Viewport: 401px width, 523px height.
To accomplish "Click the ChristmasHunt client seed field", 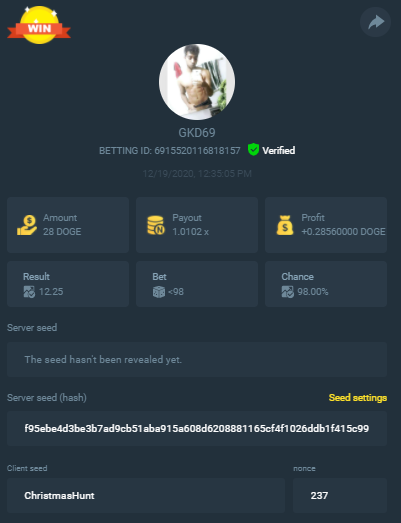I will (x=146, y=495).
